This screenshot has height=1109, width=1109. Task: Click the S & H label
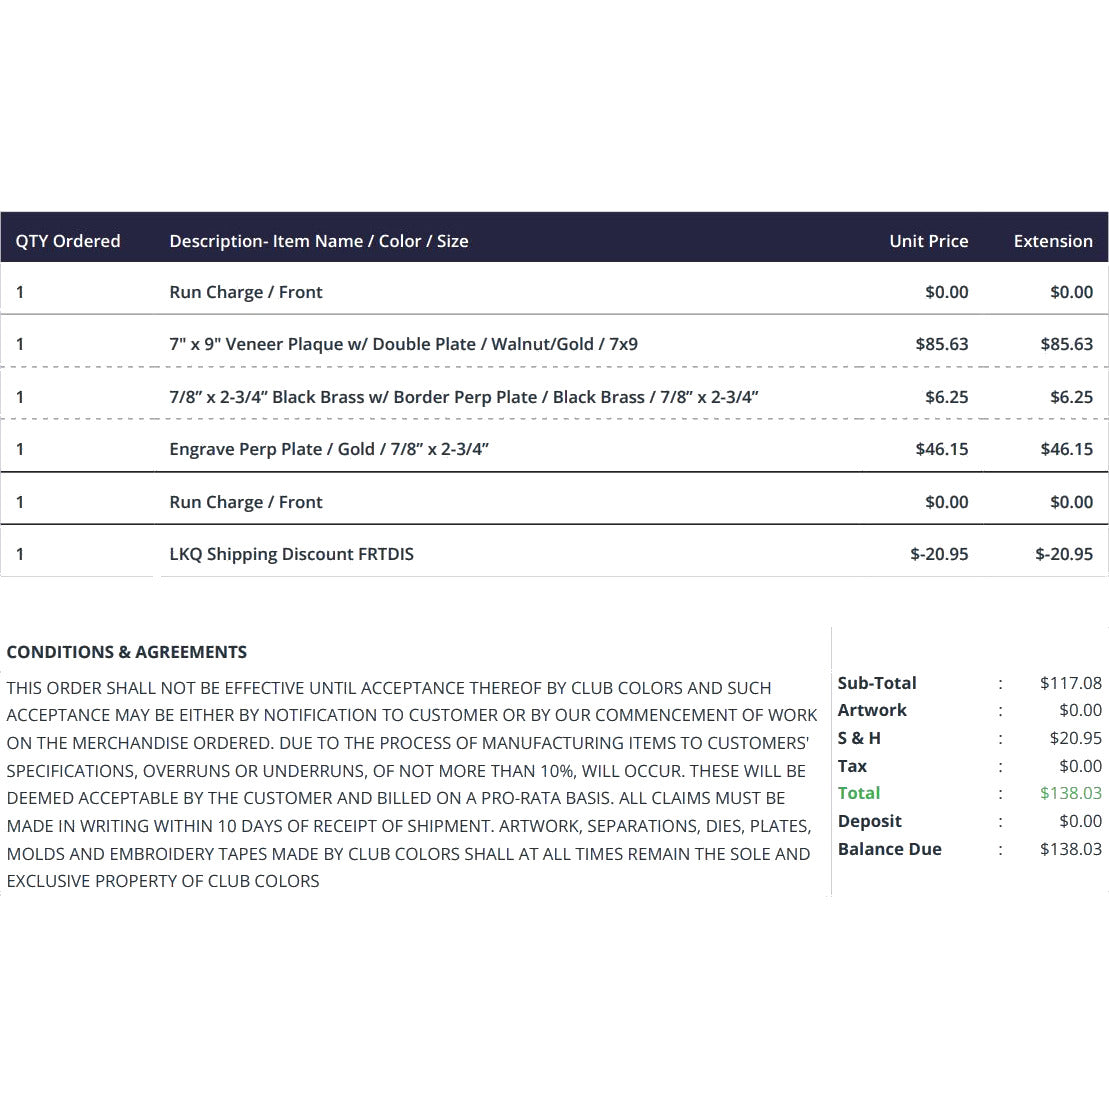tap(859, 738)
